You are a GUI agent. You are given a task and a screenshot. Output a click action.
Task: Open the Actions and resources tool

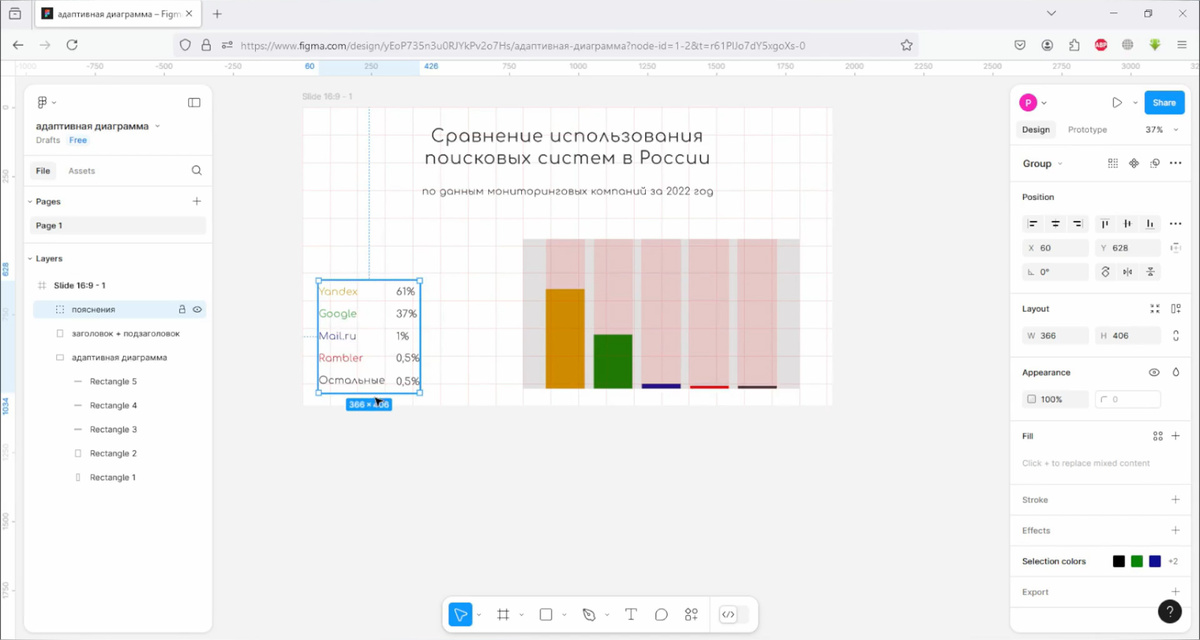click(691, 615)
